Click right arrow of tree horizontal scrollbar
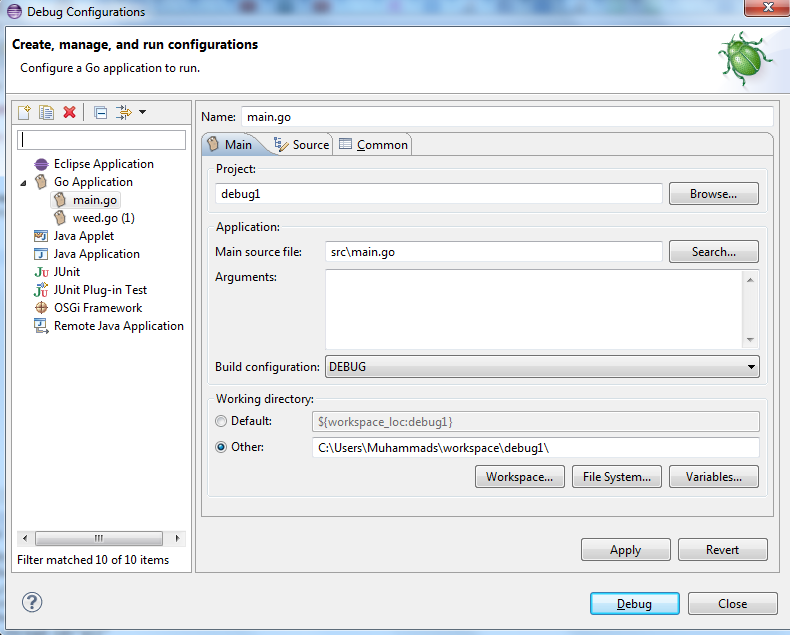790x635 pixels. pos(177,538)
